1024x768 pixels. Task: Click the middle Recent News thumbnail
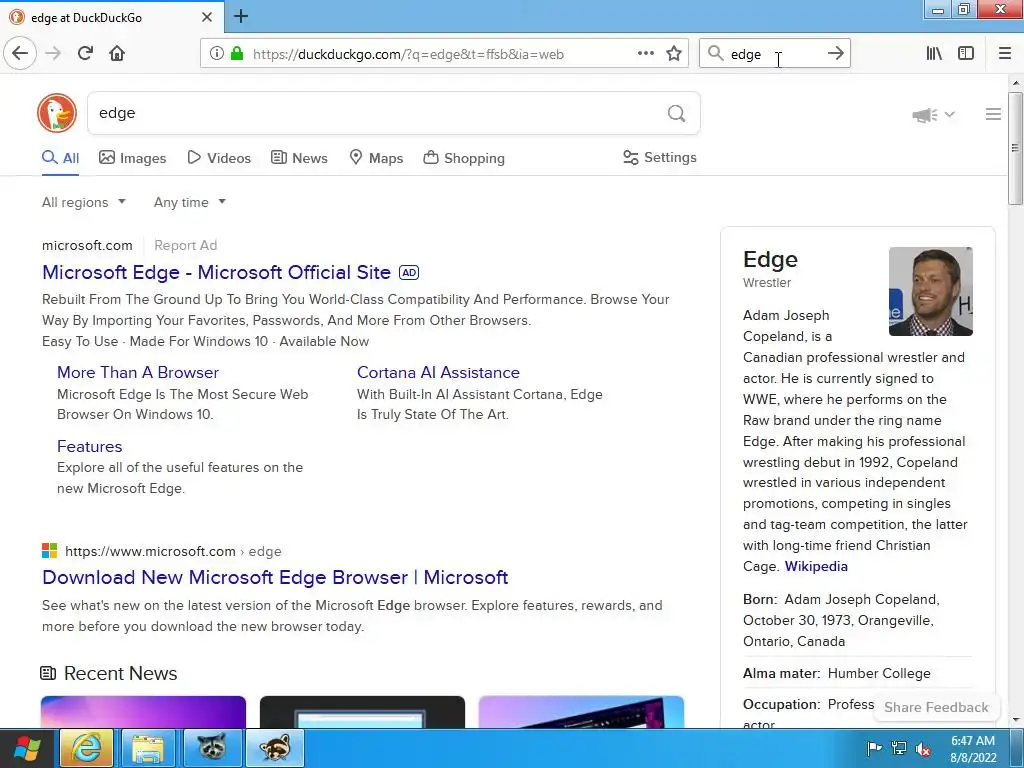click(362, 712)
